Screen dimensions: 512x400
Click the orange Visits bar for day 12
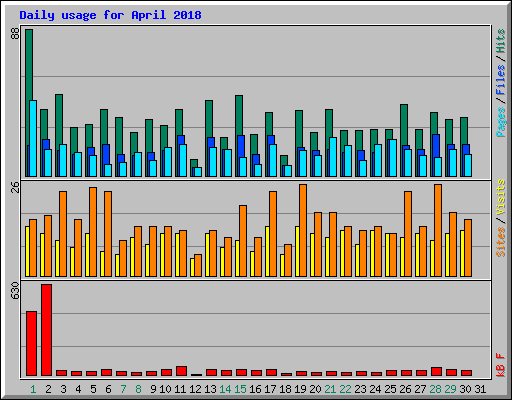point(198,265)
